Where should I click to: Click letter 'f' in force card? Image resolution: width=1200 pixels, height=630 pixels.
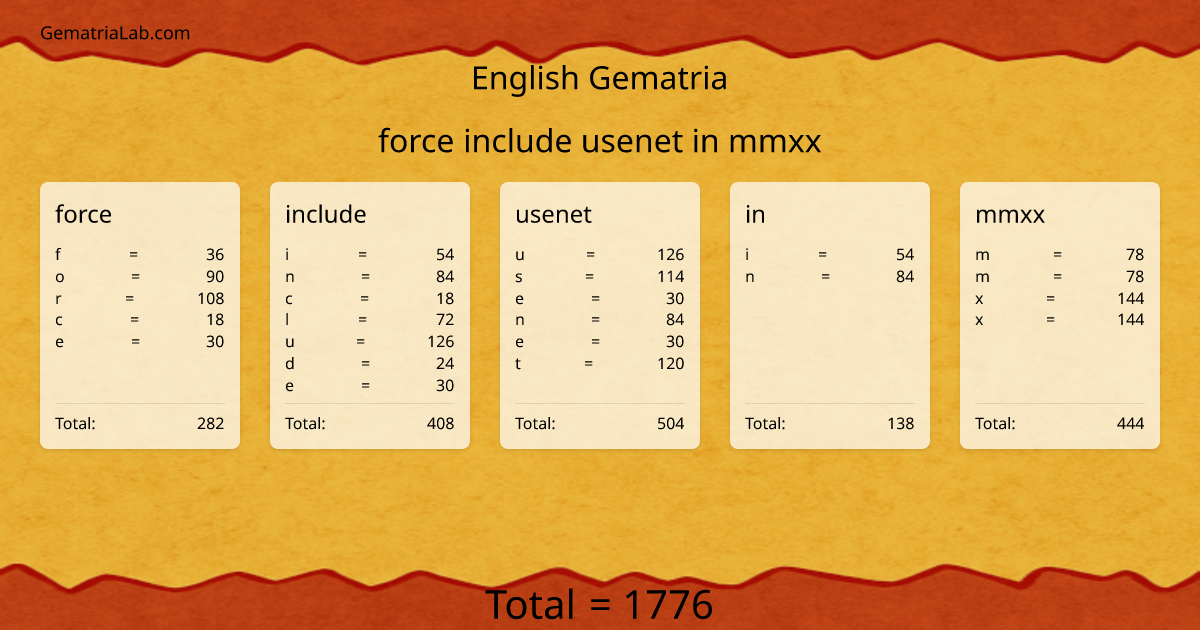(x=58, y=254)
